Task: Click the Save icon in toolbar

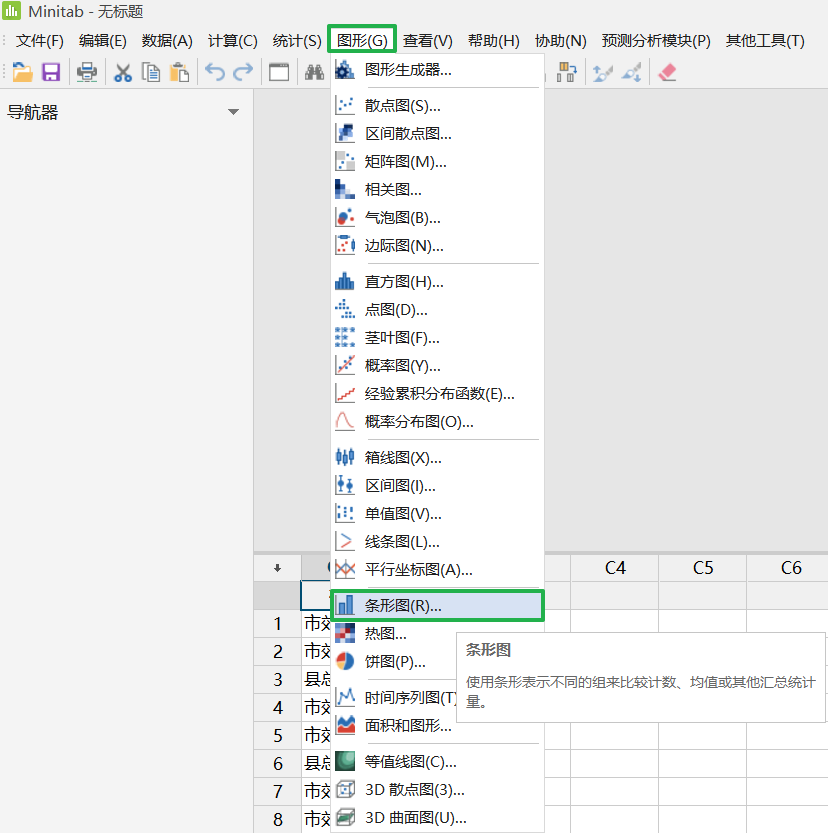Action: [50, 72]
